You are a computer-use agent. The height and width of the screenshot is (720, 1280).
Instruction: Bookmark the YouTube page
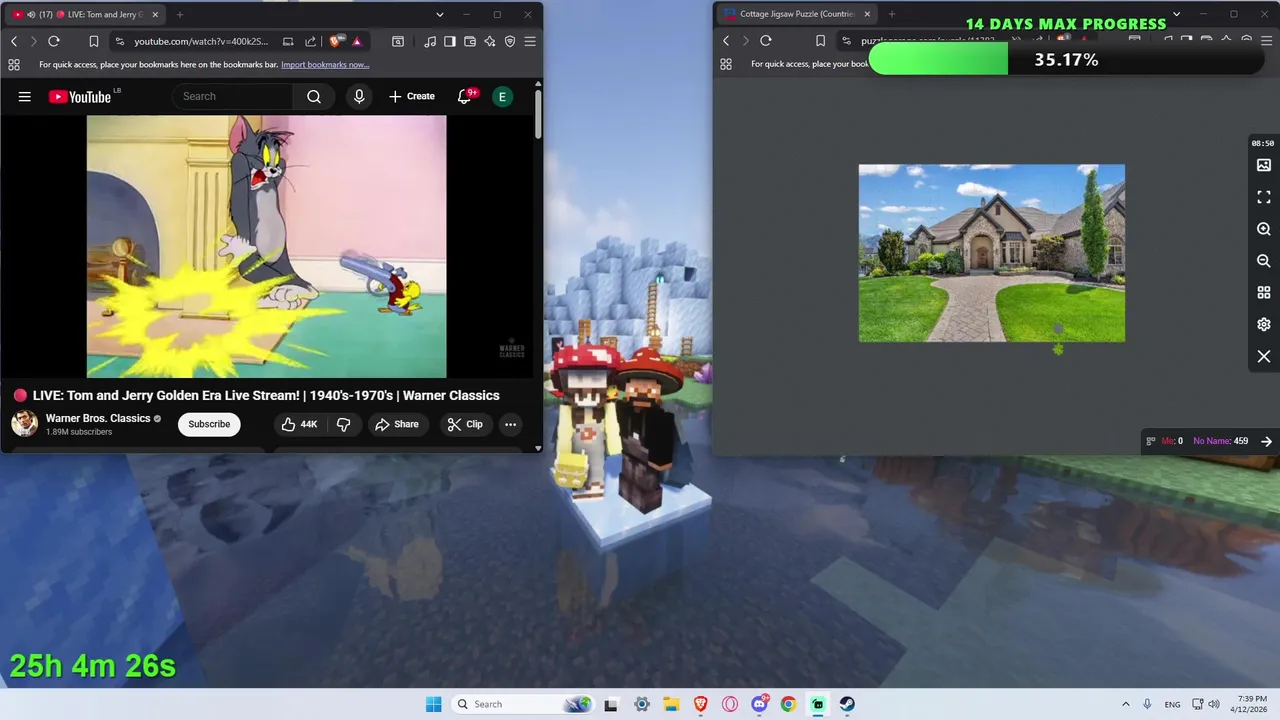pos(94,41)
